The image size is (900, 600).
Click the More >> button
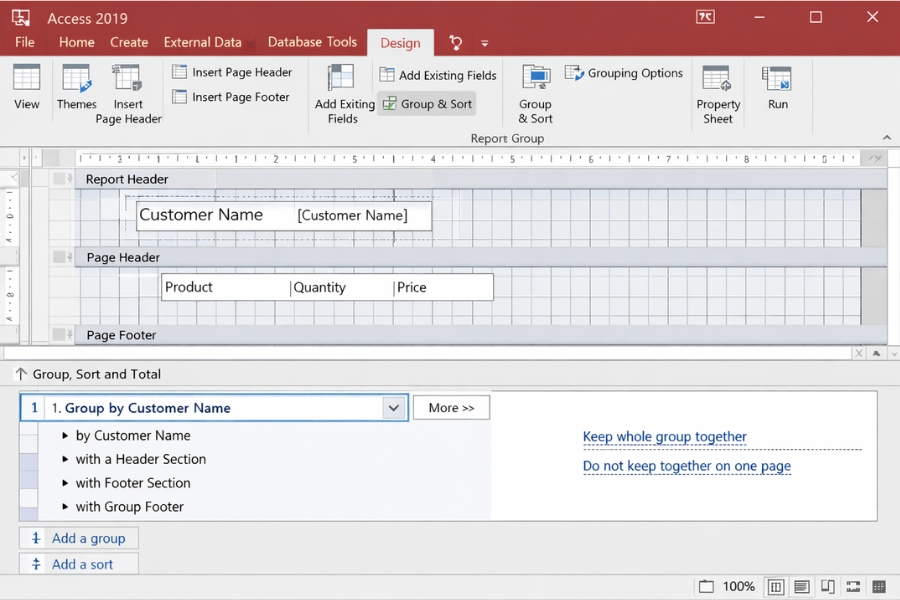click(451, 408)
